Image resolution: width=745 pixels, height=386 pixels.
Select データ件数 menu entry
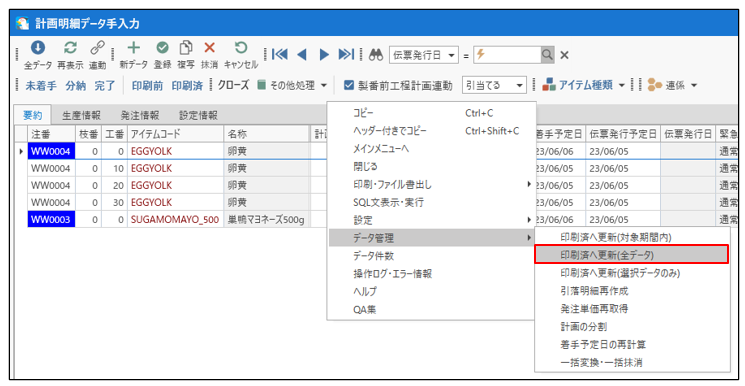coord(432,256)
